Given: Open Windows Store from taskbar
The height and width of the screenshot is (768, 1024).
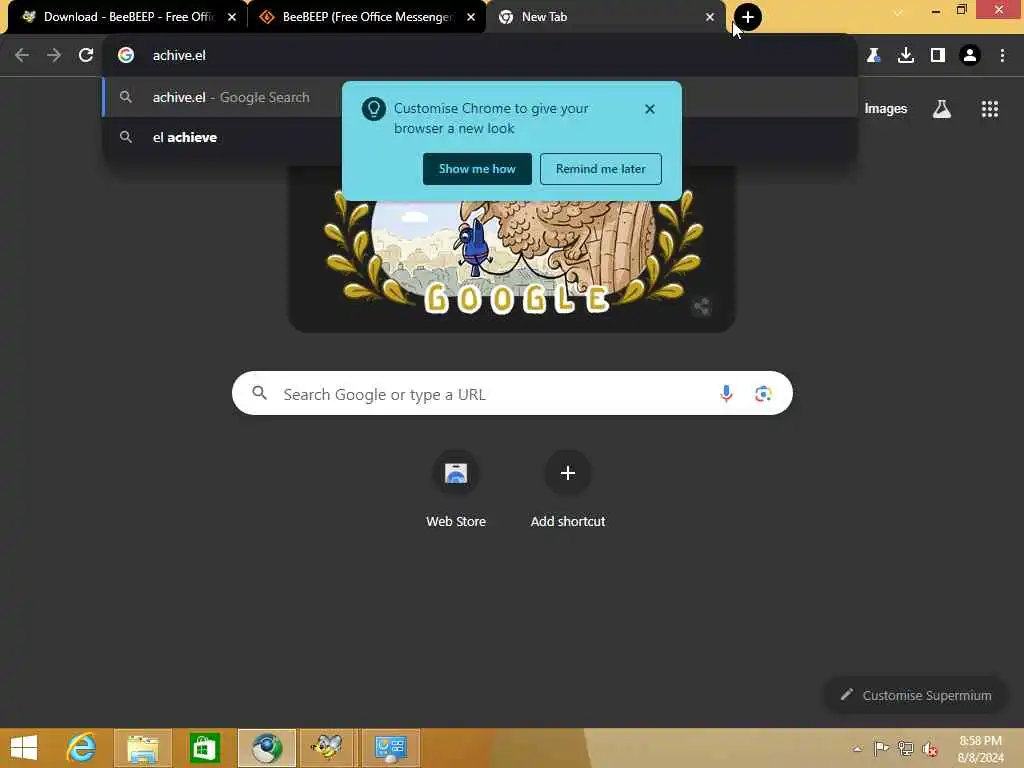Looking at the screenshot, I should tap(204, 748).
